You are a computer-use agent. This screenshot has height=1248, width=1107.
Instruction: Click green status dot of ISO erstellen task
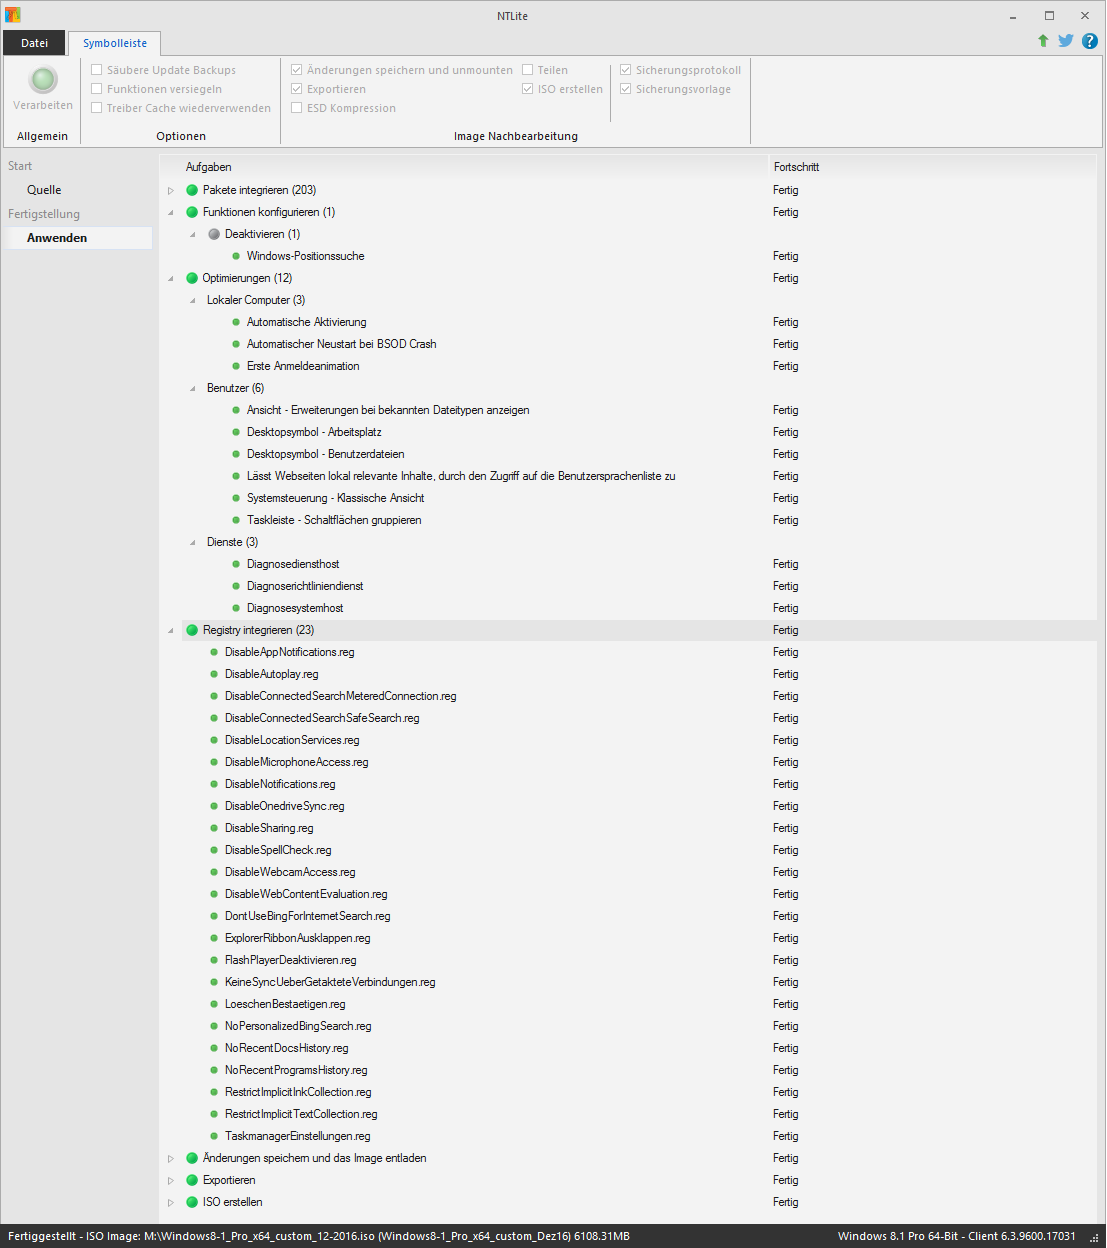tap(192, 1202)
